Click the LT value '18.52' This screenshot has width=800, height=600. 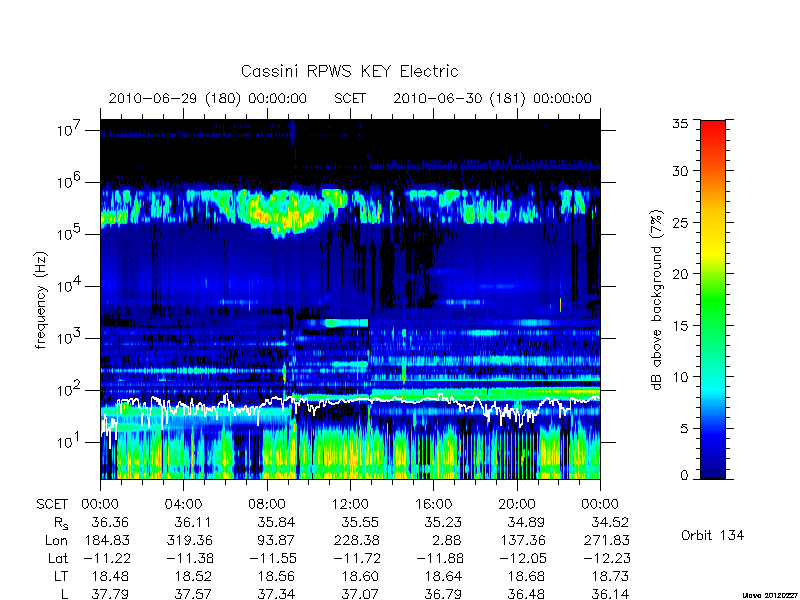(192, 576)
